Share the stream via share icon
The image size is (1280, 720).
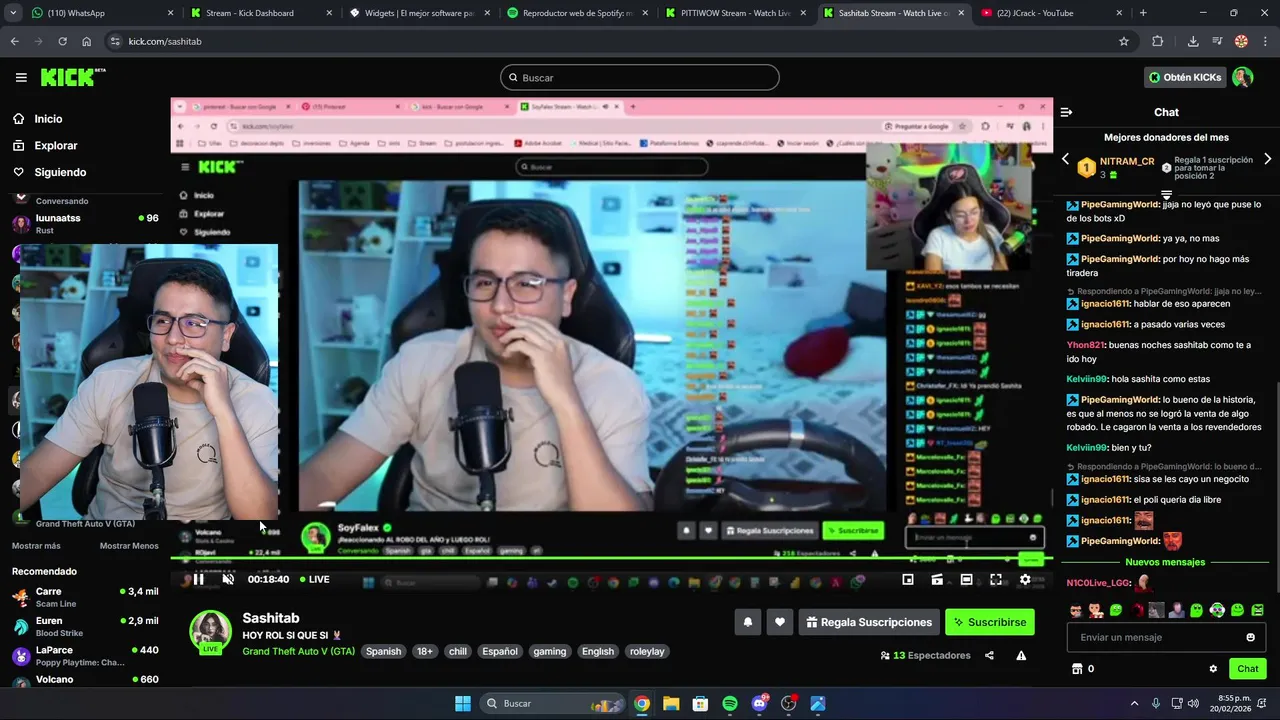point(989,656)
